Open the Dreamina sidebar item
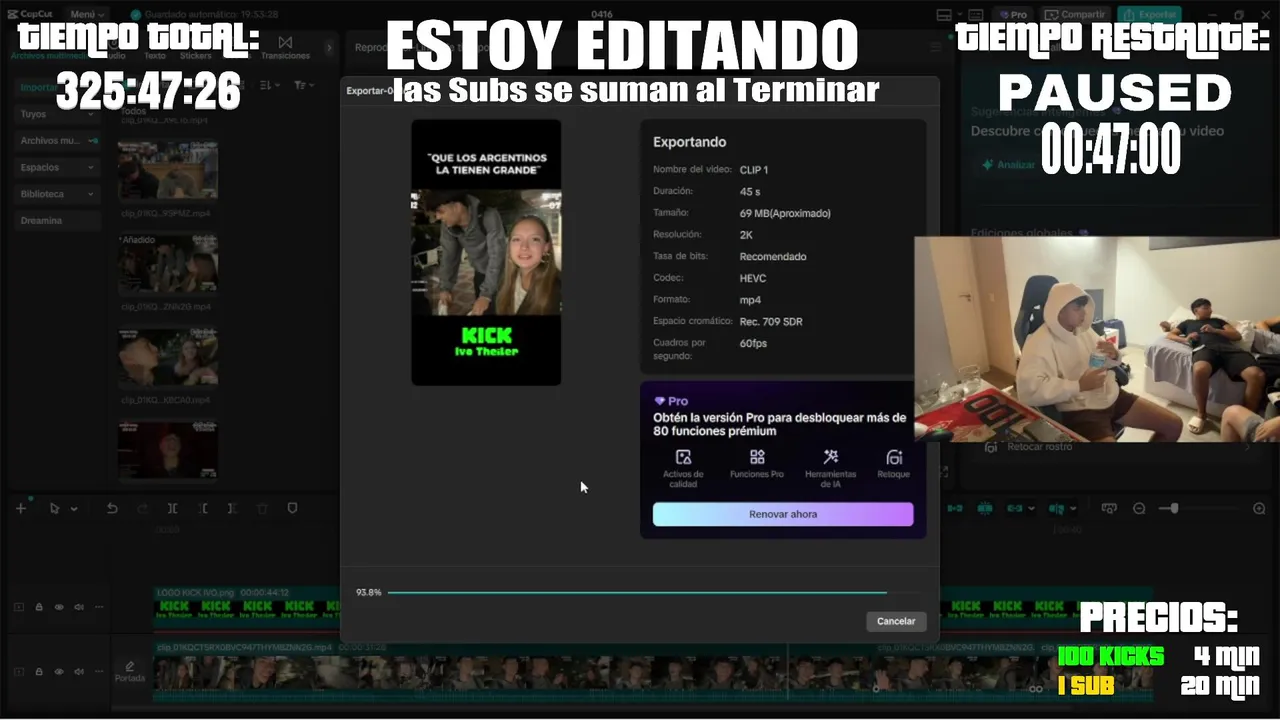The width and height of the screenshot is (1280, 720). click(58, 220)
